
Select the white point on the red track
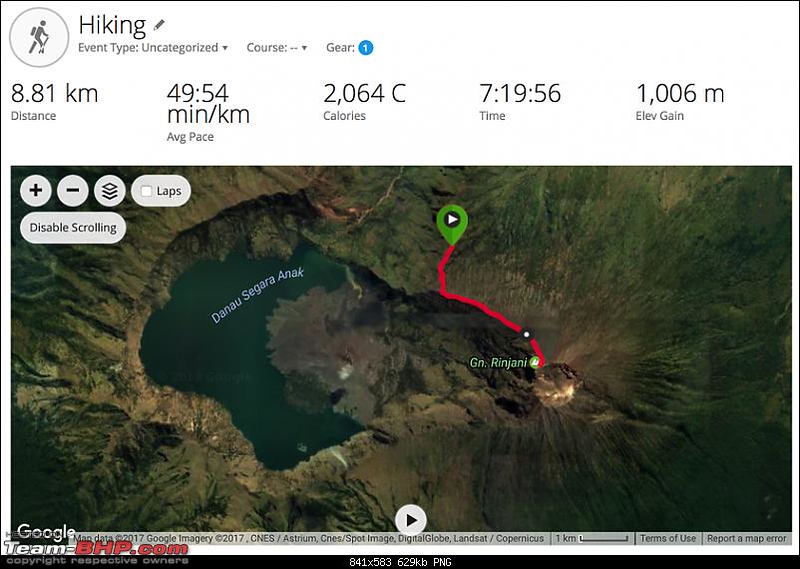coord(527,335)
